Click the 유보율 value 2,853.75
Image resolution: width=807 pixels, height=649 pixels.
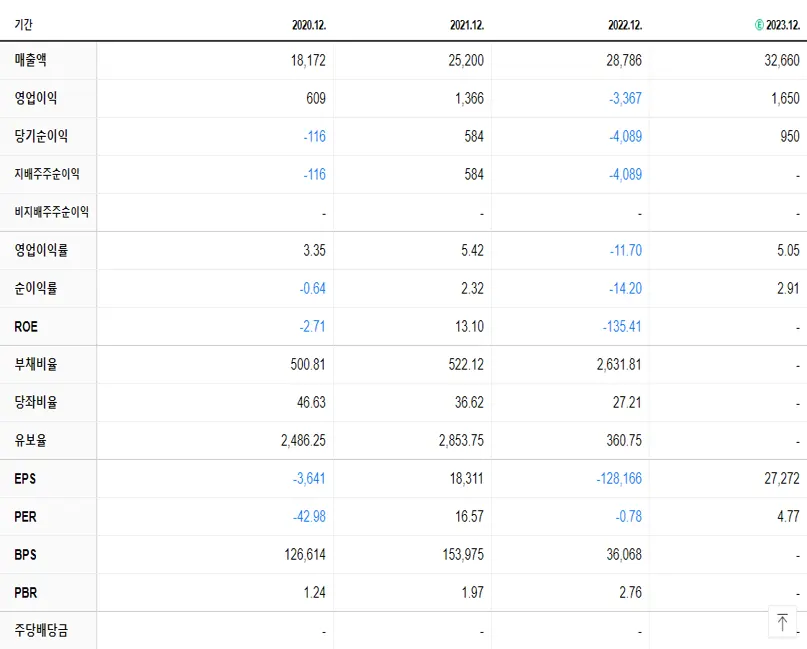461,441
